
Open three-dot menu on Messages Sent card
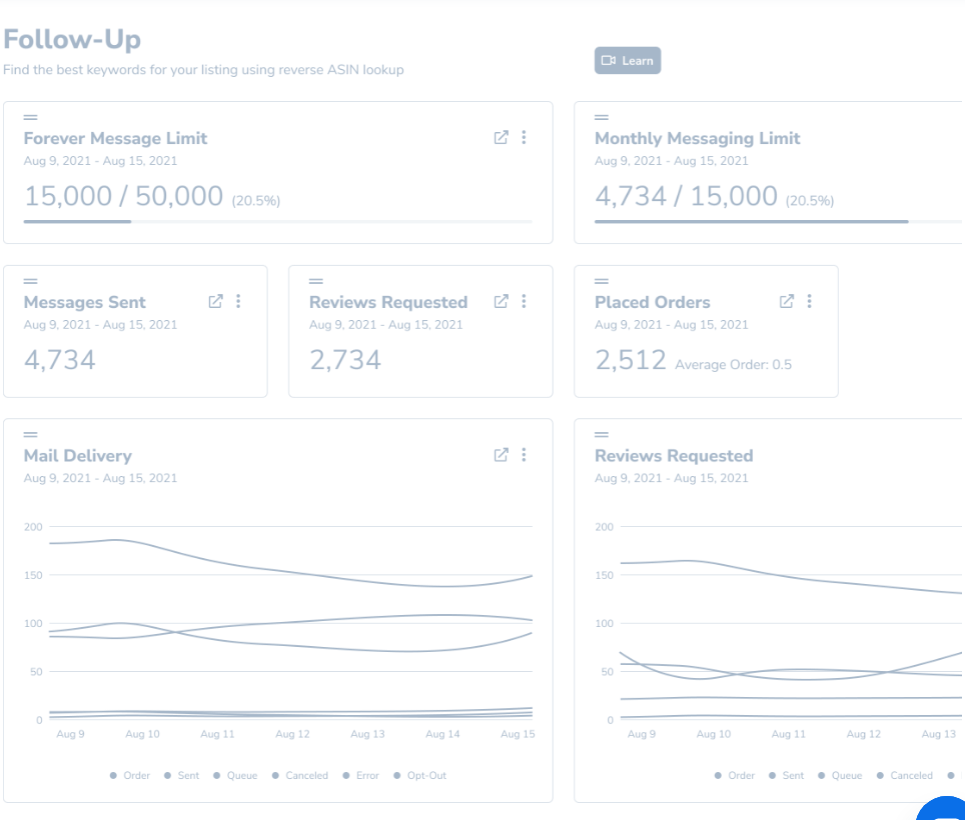click(238, 301)
